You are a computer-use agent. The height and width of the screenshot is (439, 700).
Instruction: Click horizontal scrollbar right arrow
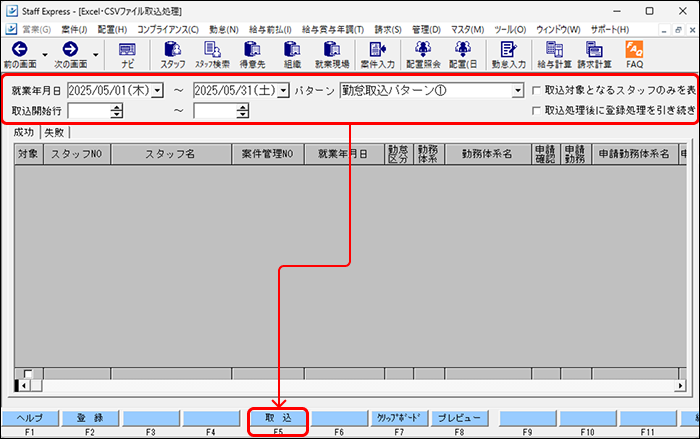[680, 385]
